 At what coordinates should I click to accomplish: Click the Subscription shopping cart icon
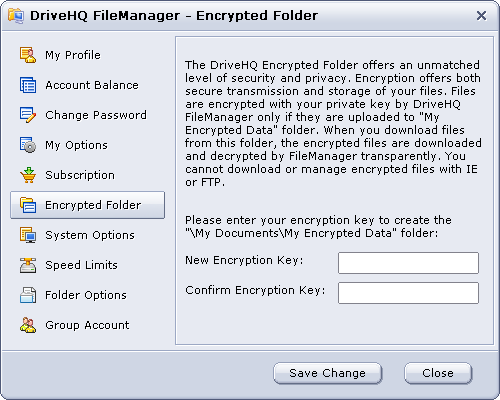coord(28,175)
